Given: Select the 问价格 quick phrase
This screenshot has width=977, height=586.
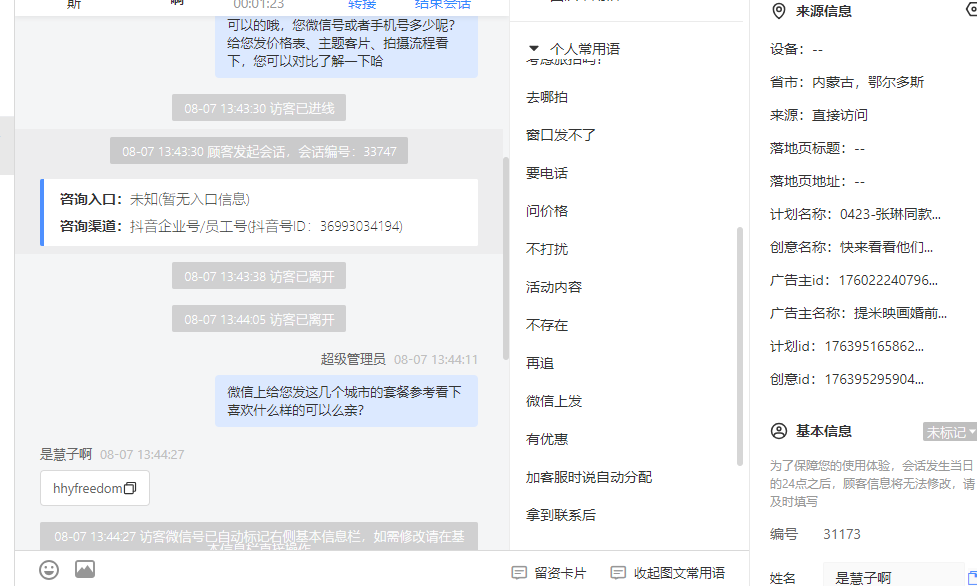Looking at the screenshot, I should [546, 211].
